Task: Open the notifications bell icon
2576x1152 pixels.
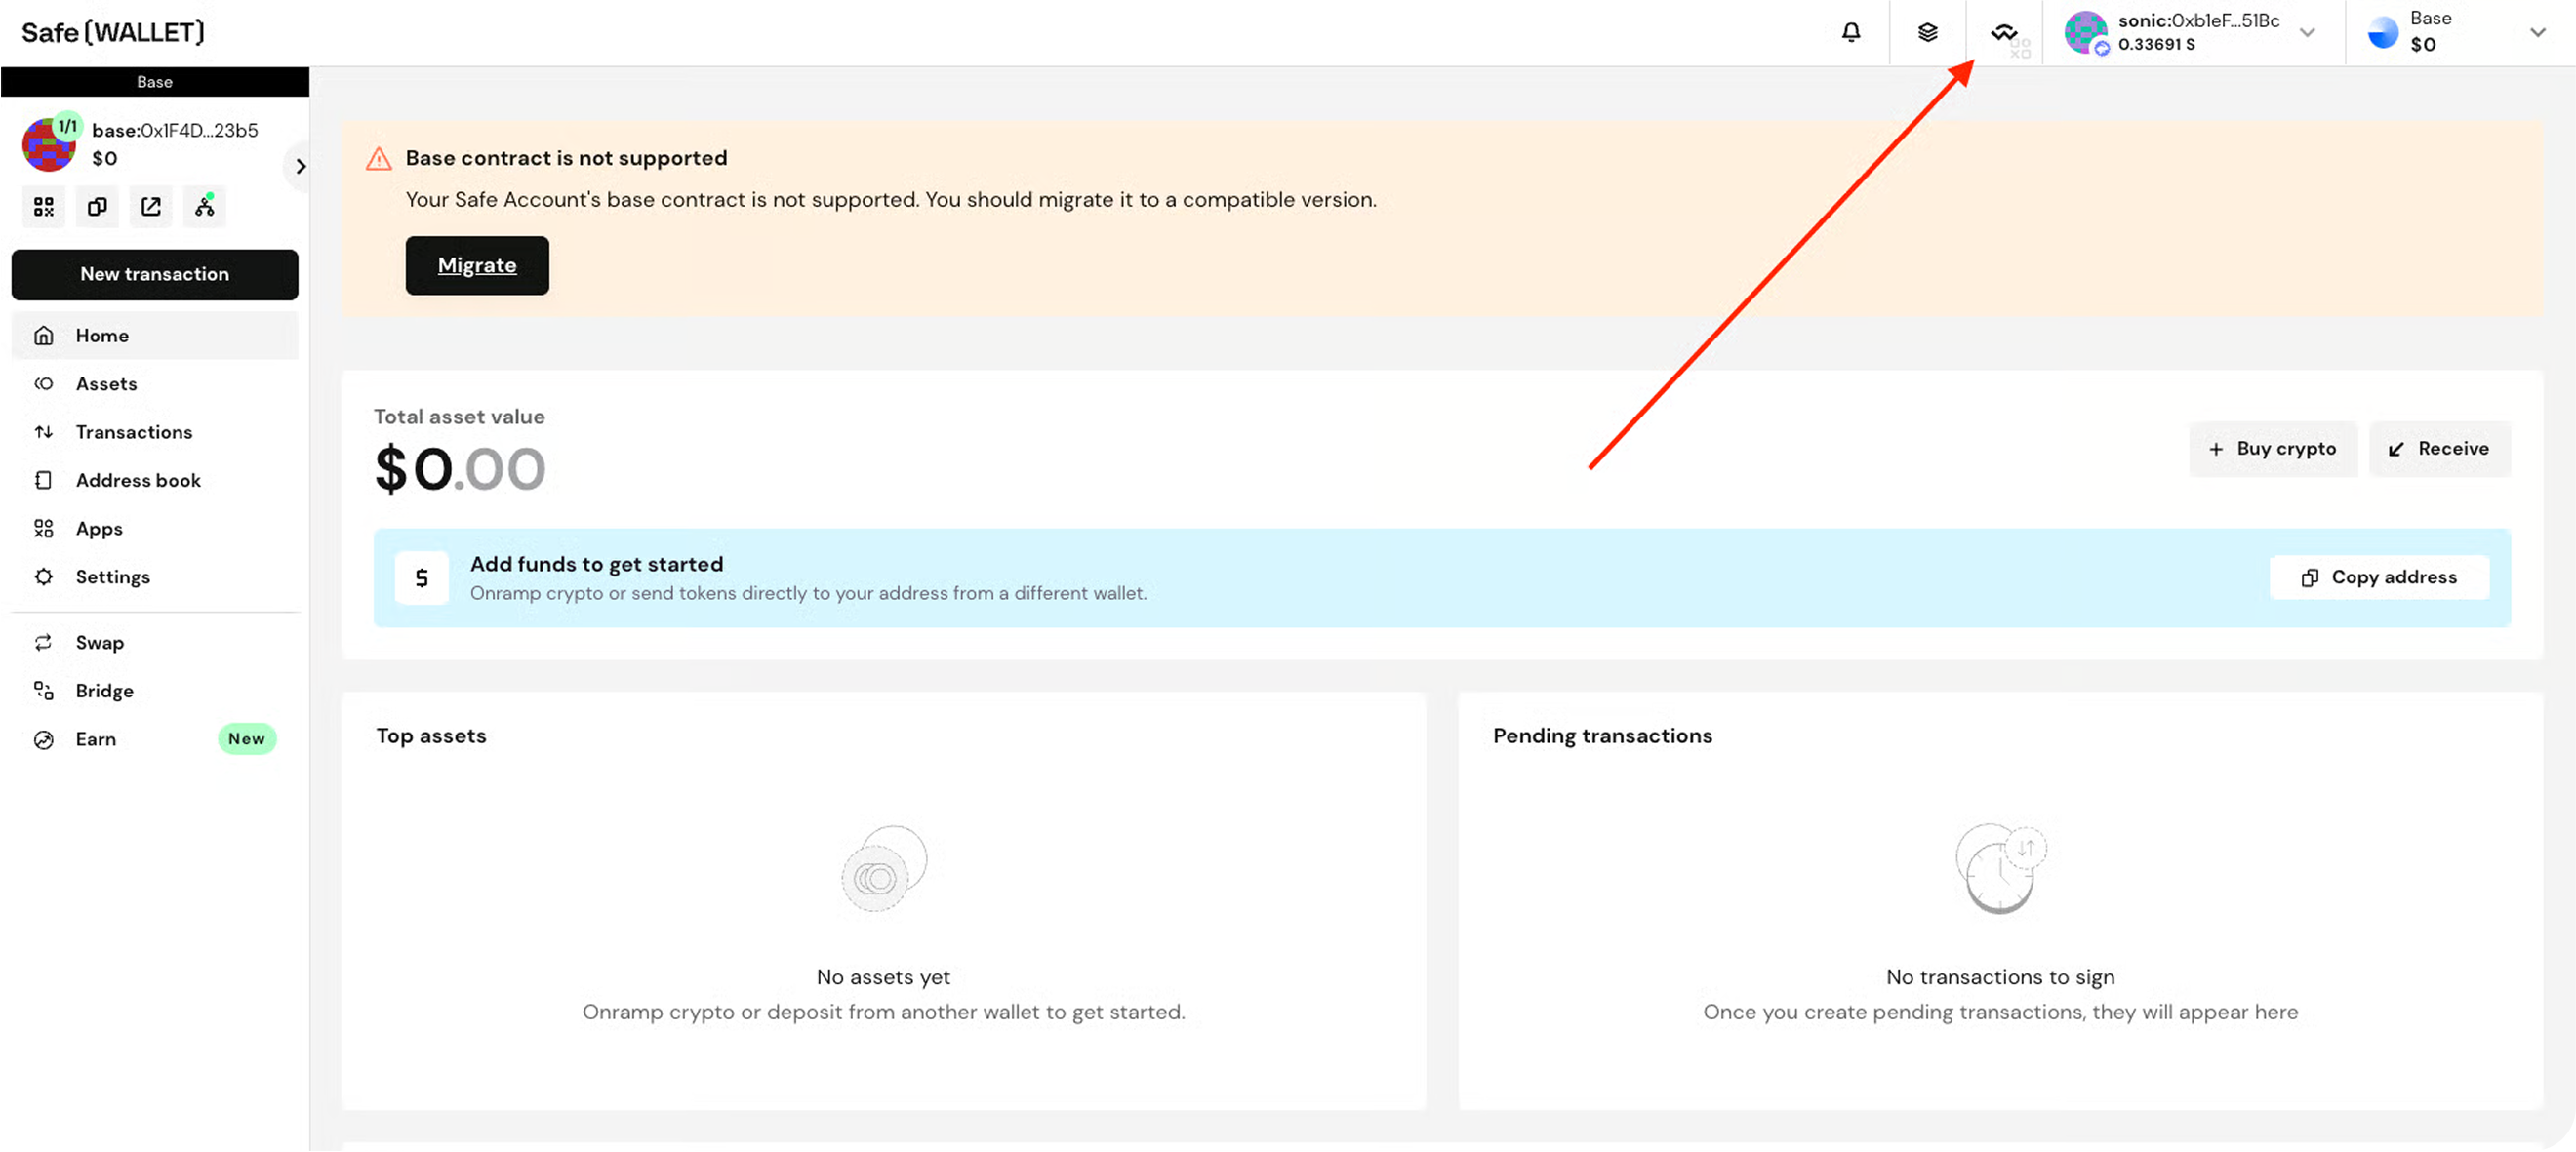Action: [x=1851, y=32]
